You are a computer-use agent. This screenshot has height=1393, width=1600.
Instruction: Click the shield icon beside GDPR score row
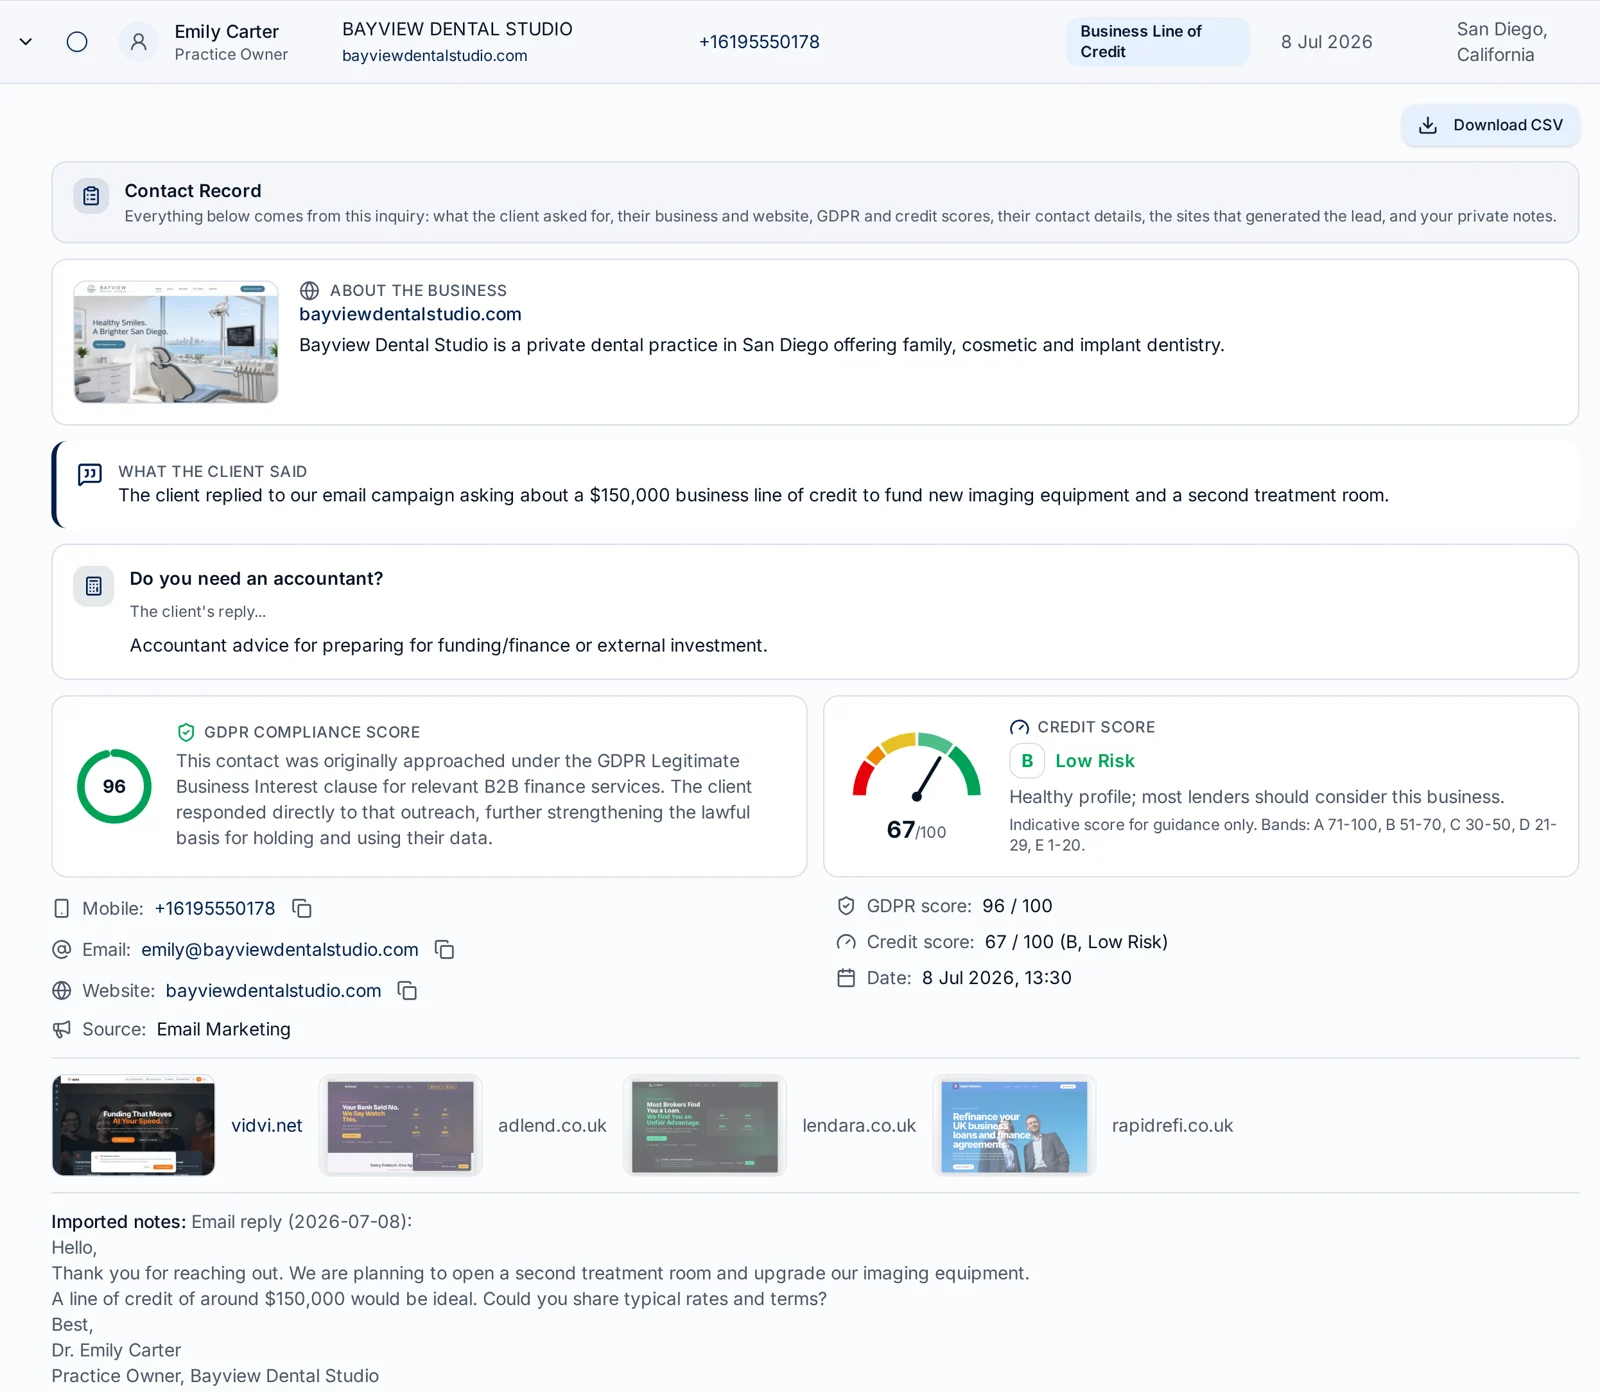coord(846,906)
